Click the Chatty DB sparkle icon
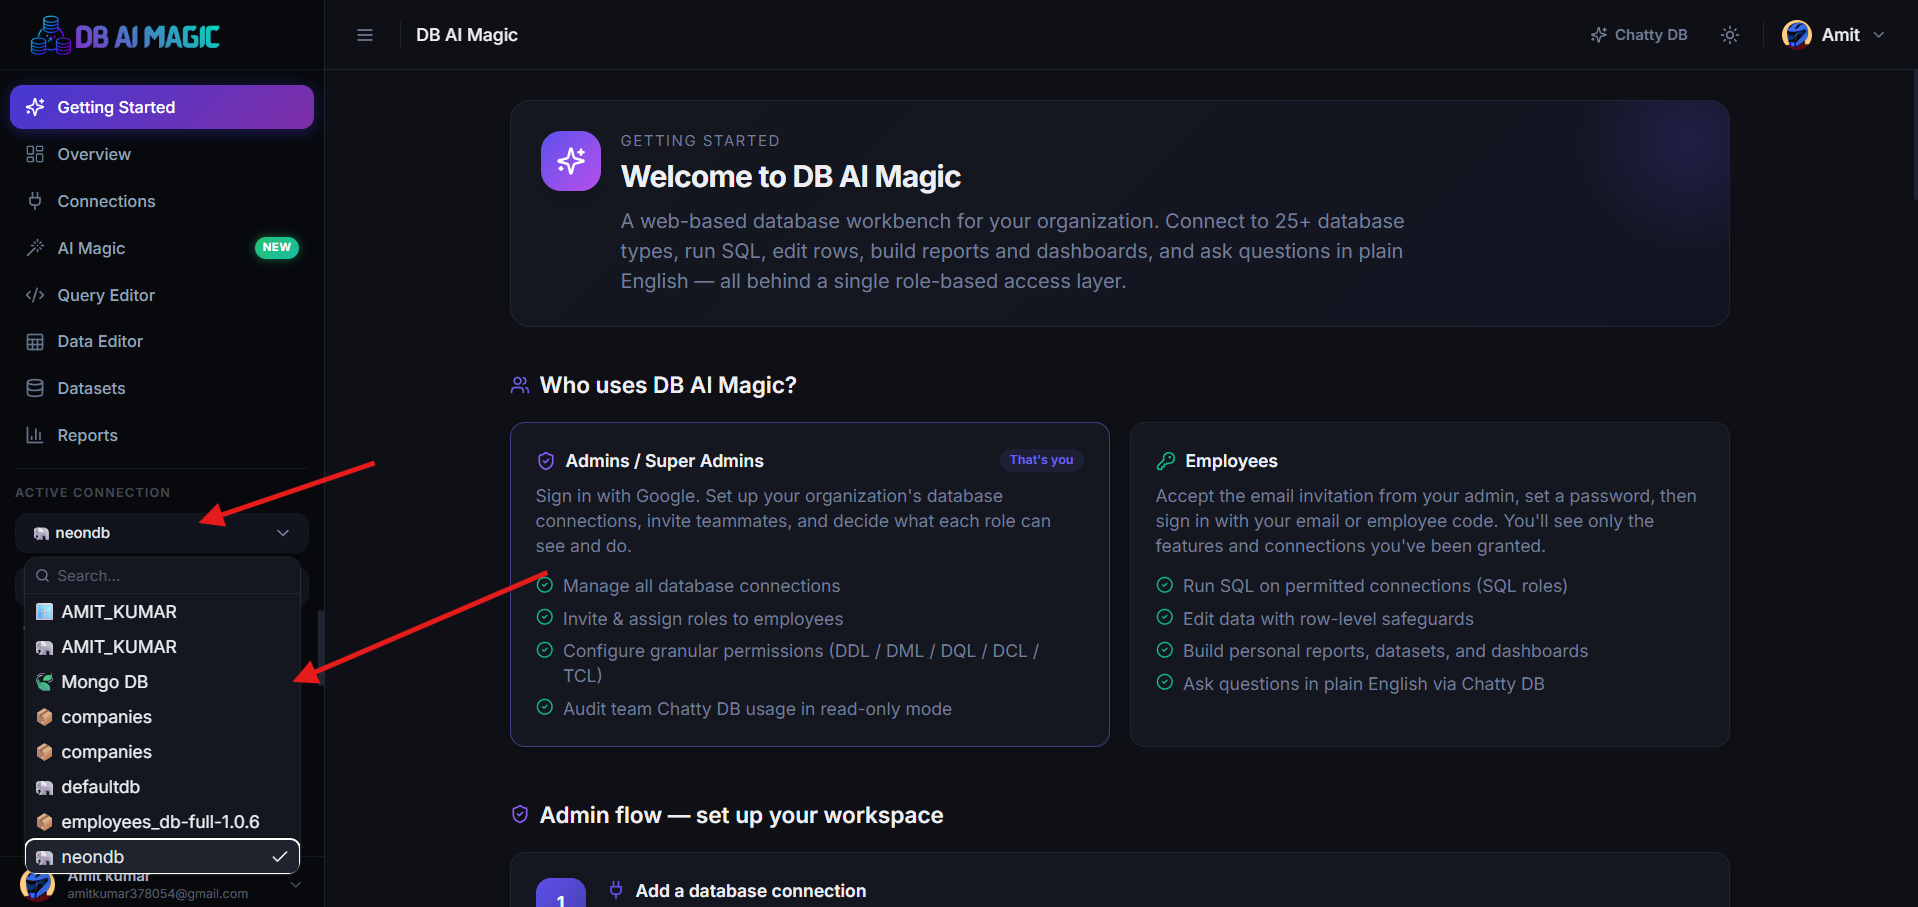The width and height of the screenshot is (1918, 907). pos(1599,35)
